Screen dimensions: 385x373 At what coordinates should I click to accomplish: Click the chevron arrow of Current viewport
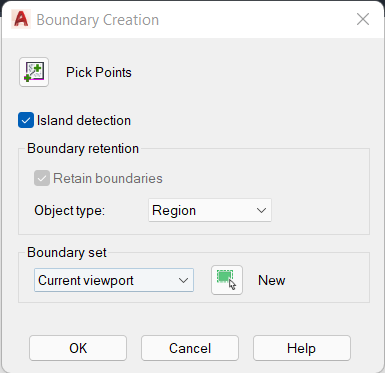click(x=183, y=280)
